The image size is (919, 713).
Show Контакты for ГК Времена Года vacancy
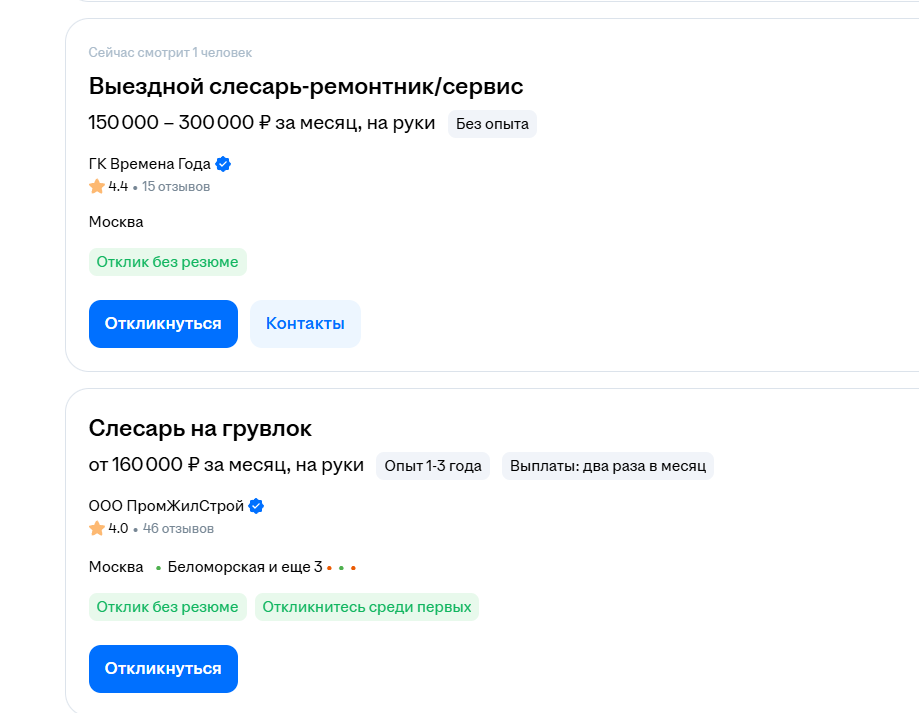click(x=305, y=324)
